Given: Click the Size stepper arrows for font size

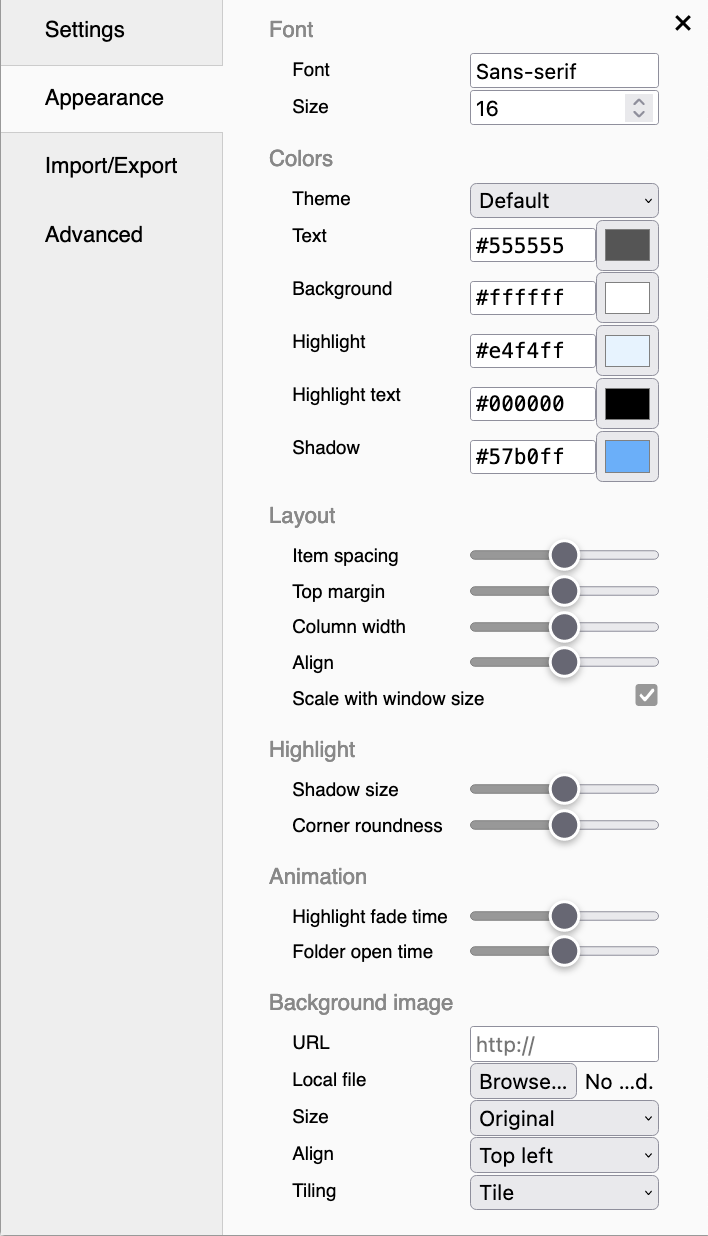Looking at the screenshot, I should (x=639, y=108).
